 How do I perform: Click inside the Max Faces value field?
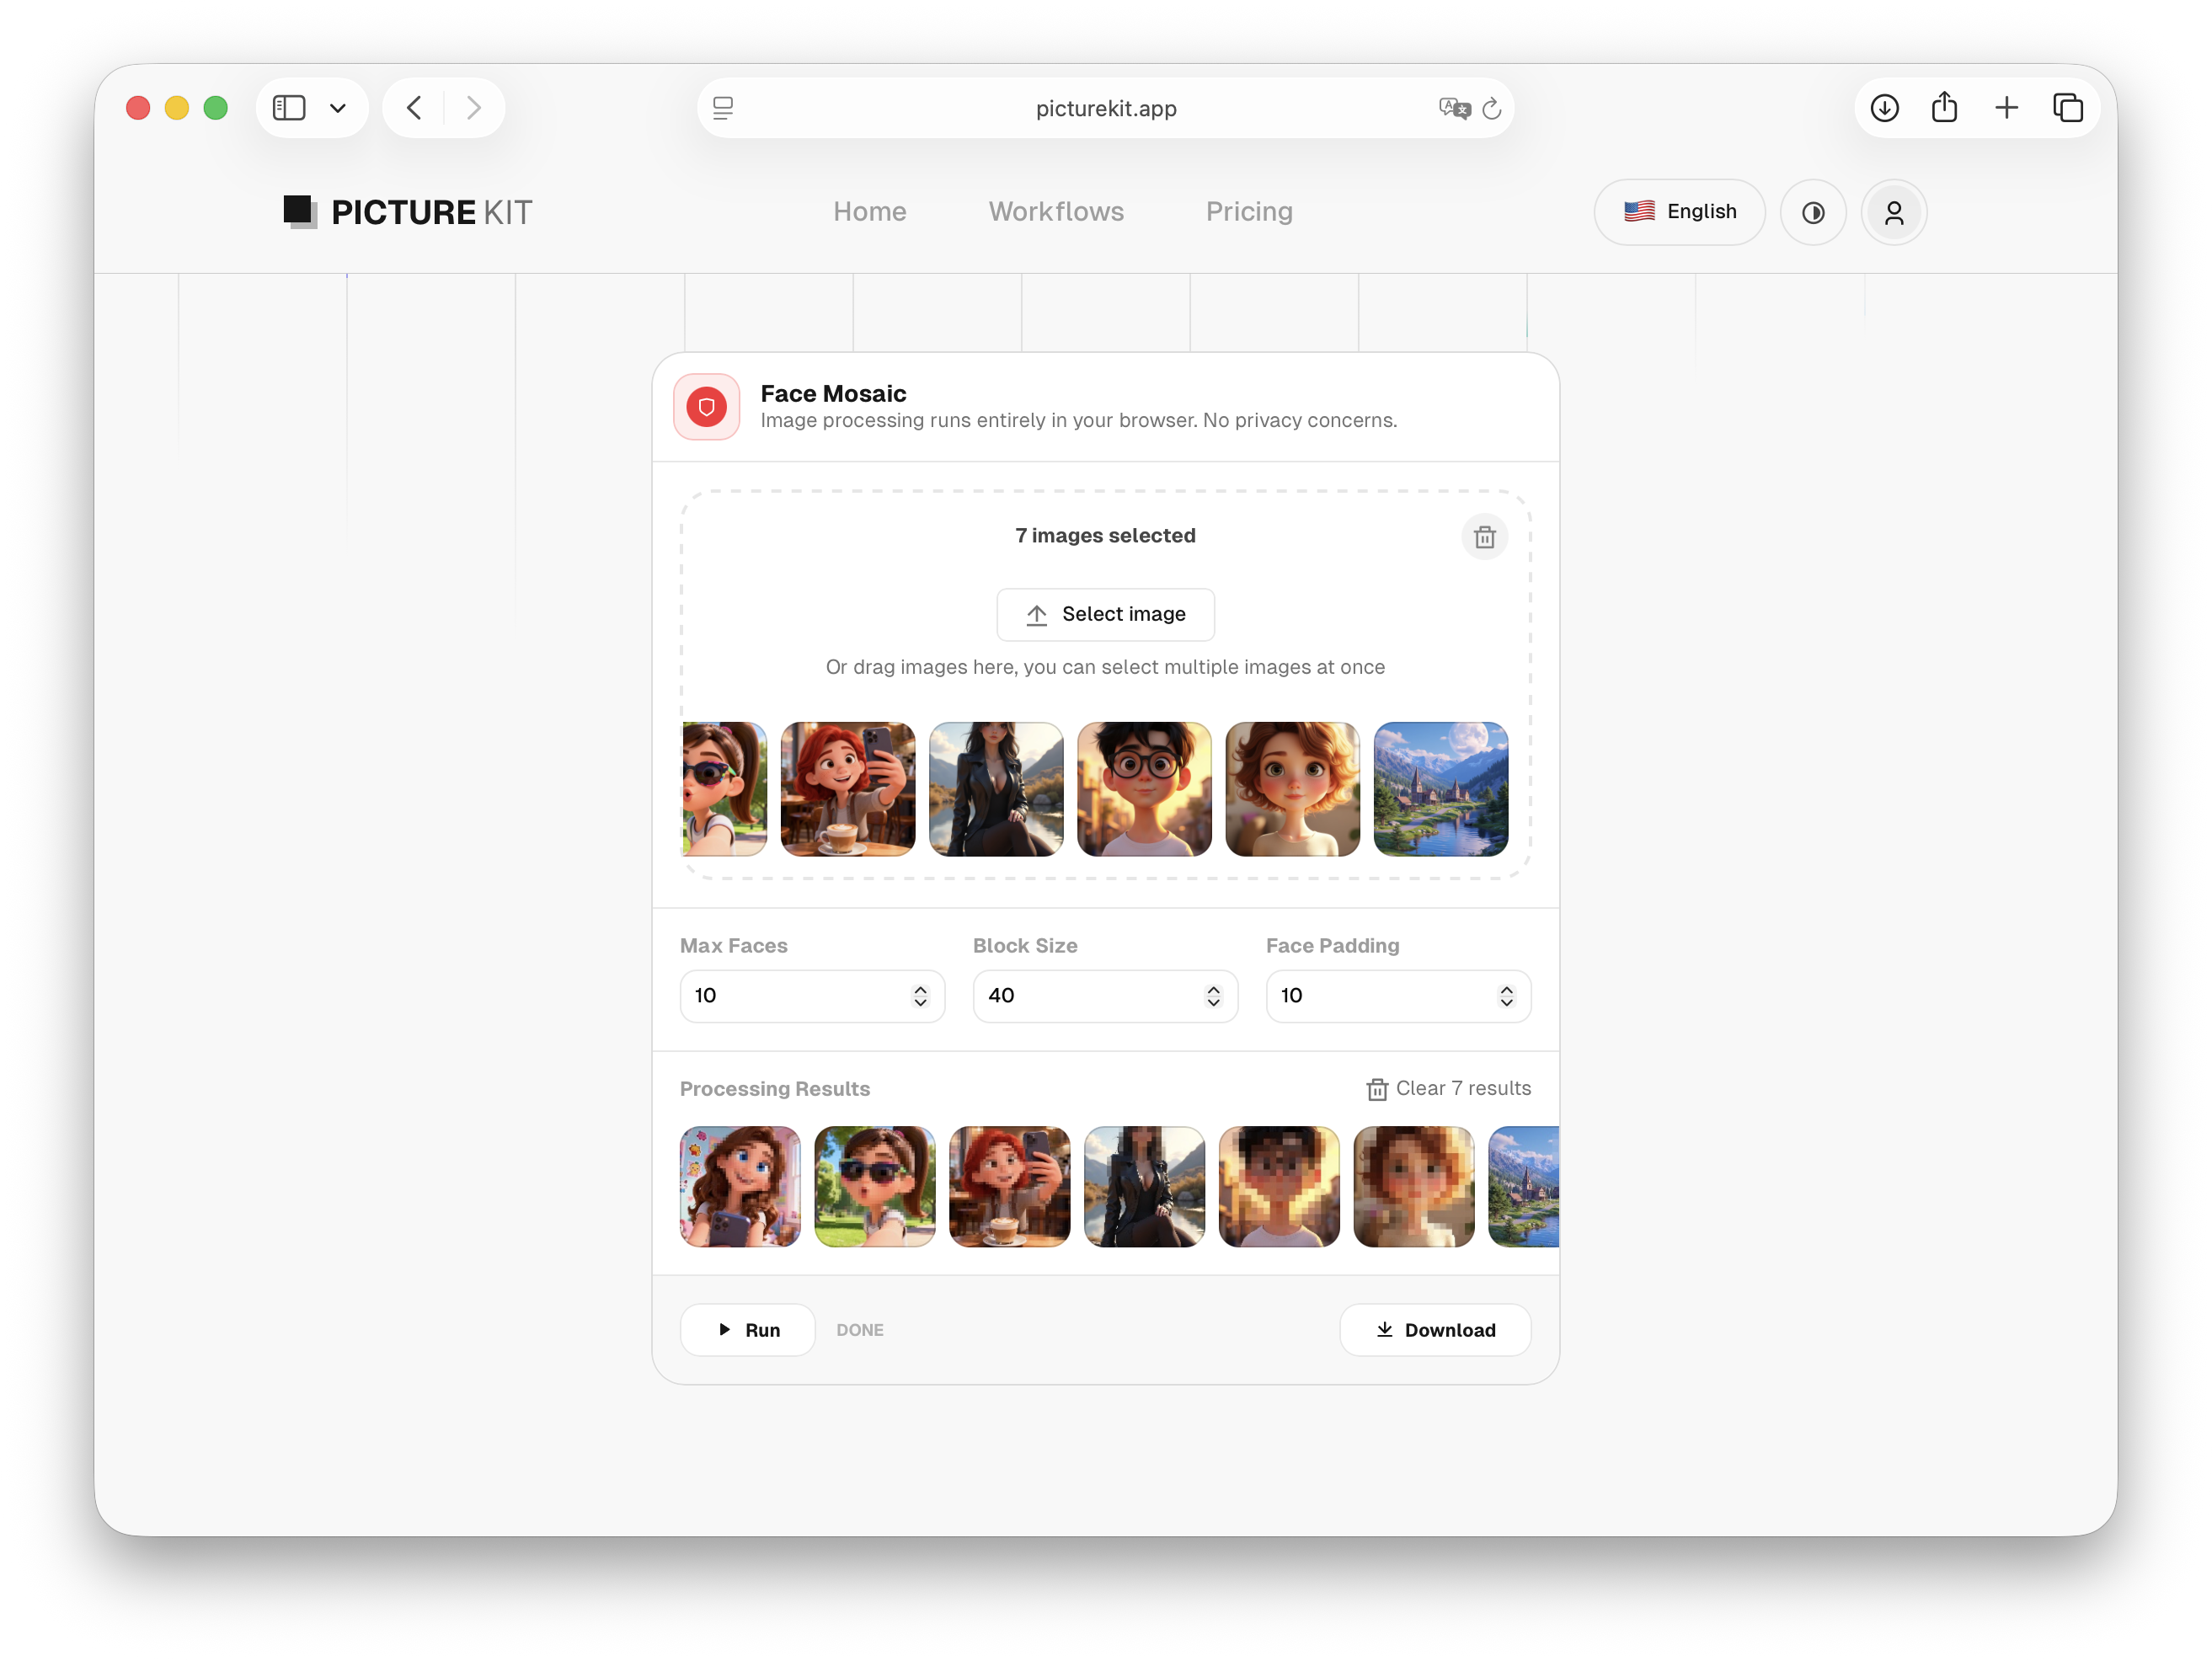[790, 996]
